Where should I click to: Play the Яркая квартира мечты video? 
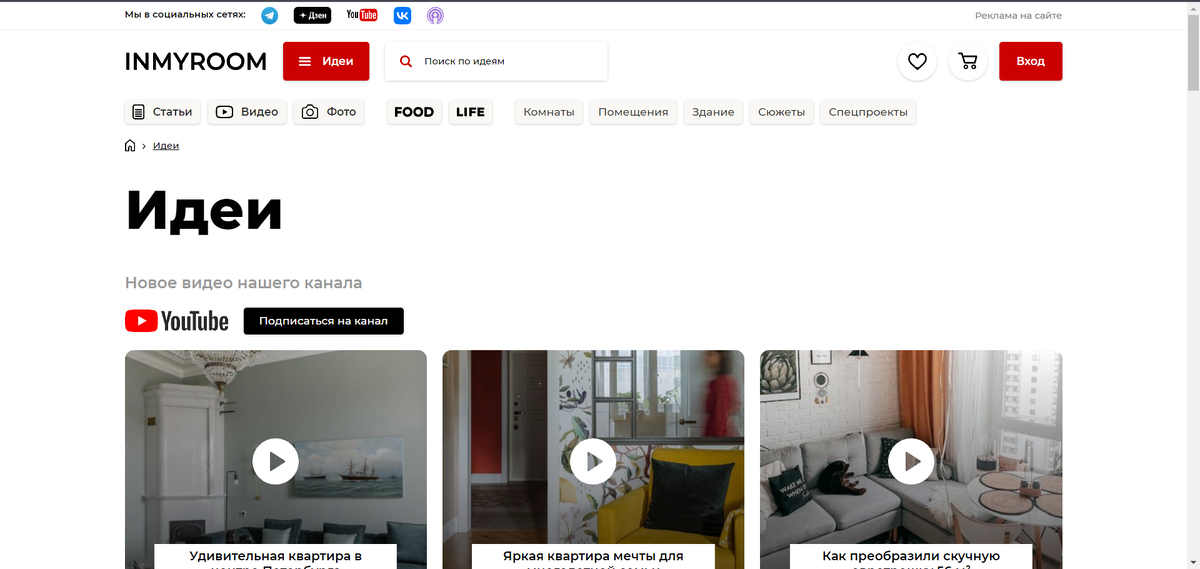[593, 462]
